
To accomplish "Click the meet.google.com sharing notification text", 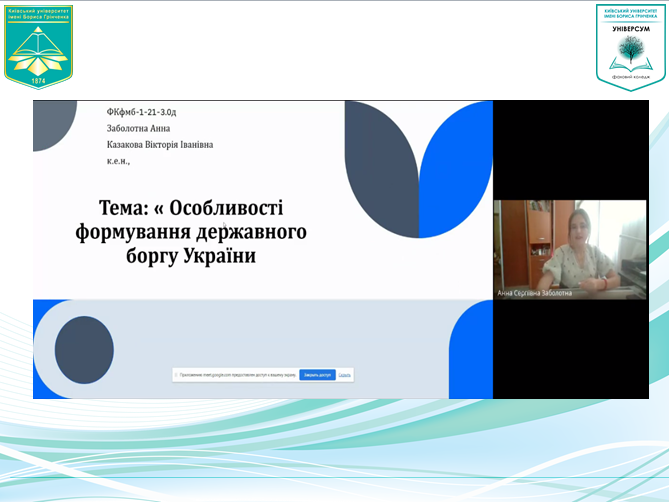I will coord(238,375).
